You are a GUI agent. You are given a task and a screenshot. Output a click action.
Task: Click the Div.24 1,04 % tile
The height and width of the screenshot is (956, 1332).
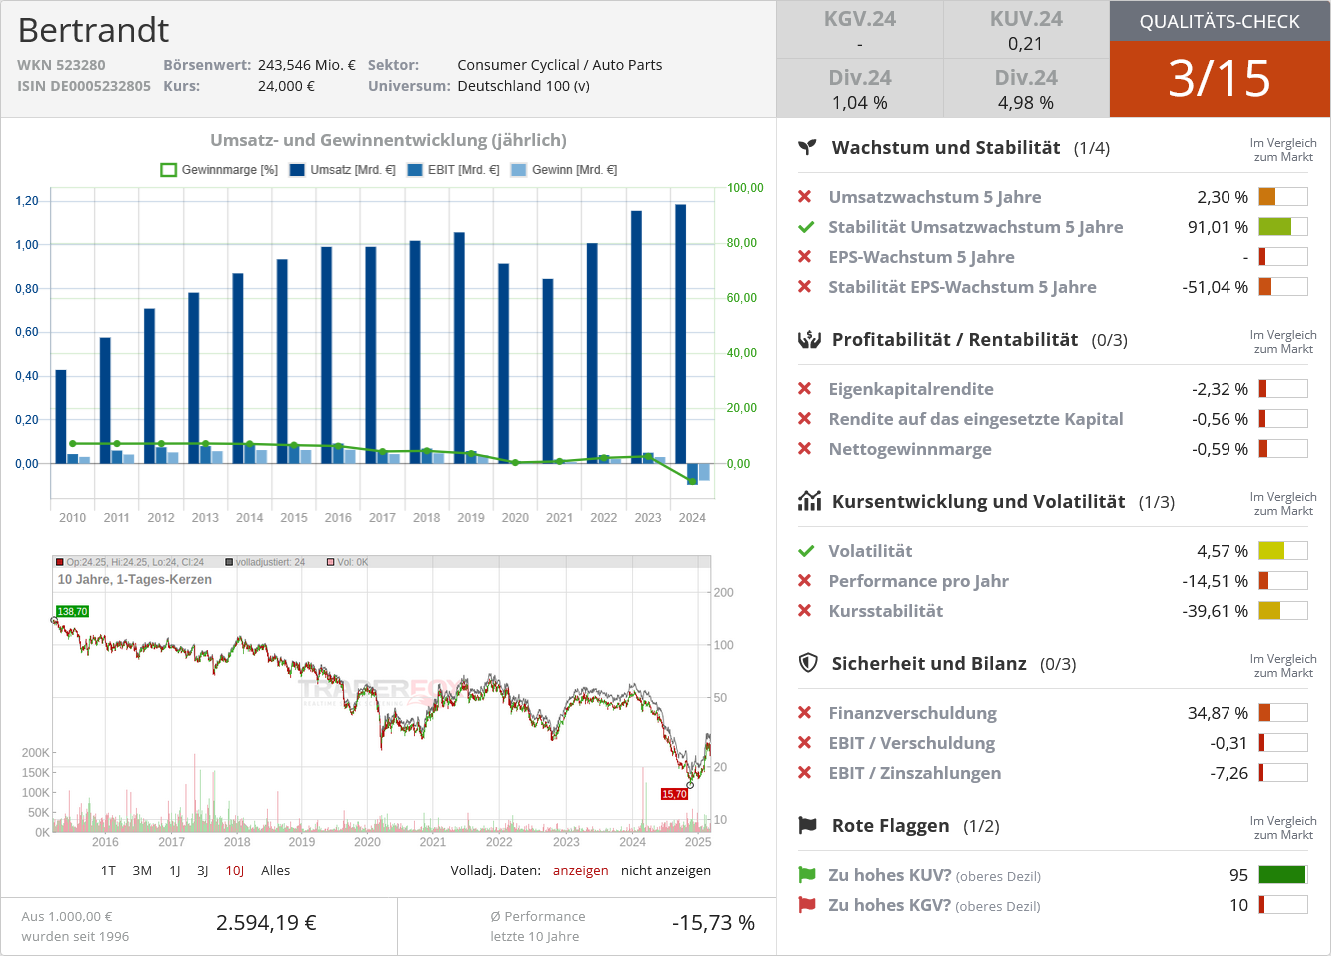pyautogui.click(x=860, y=89)
